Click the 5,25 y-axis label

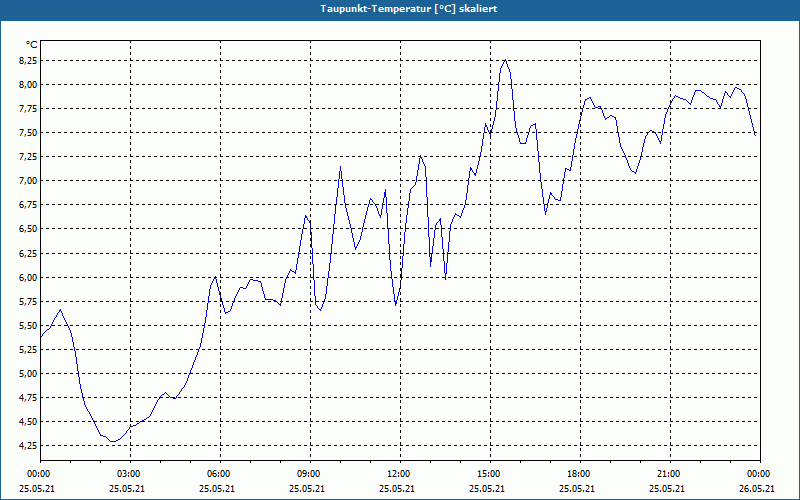coord(28,349)
